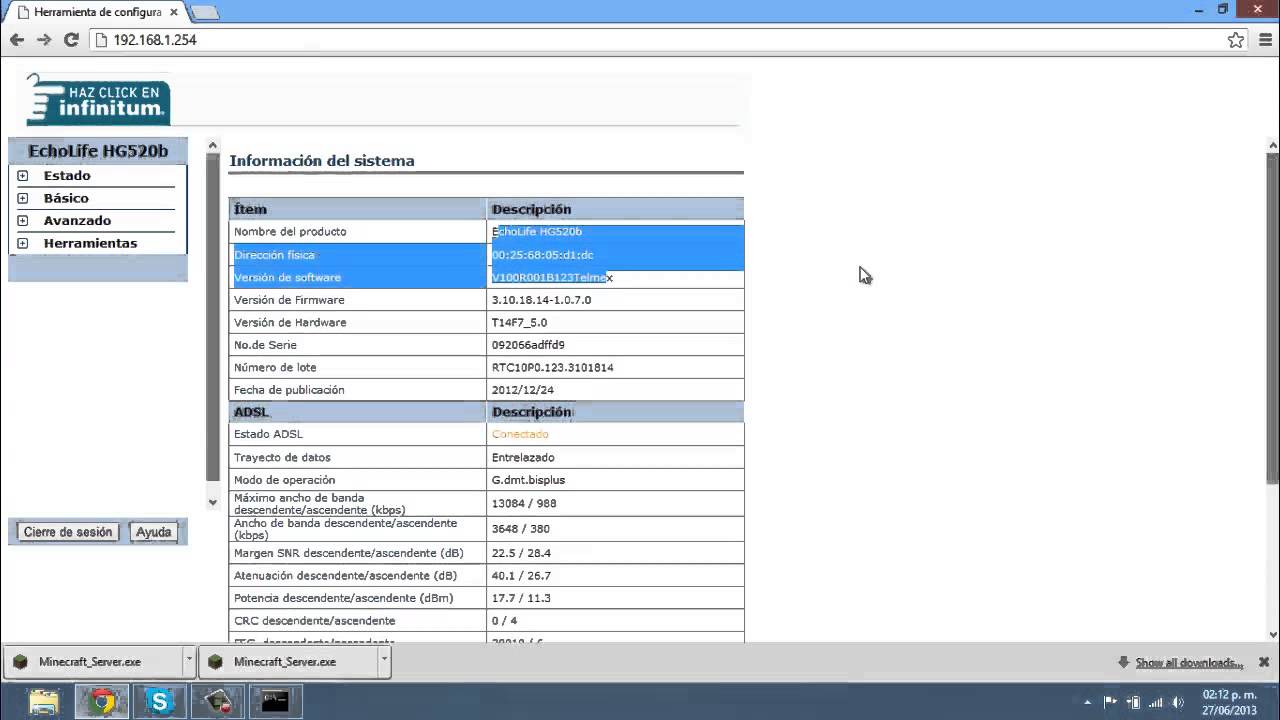Click the Información del sistema heading
This screenshot has width=1280, height=720.
pyautogui.click(x=321, y=160)
